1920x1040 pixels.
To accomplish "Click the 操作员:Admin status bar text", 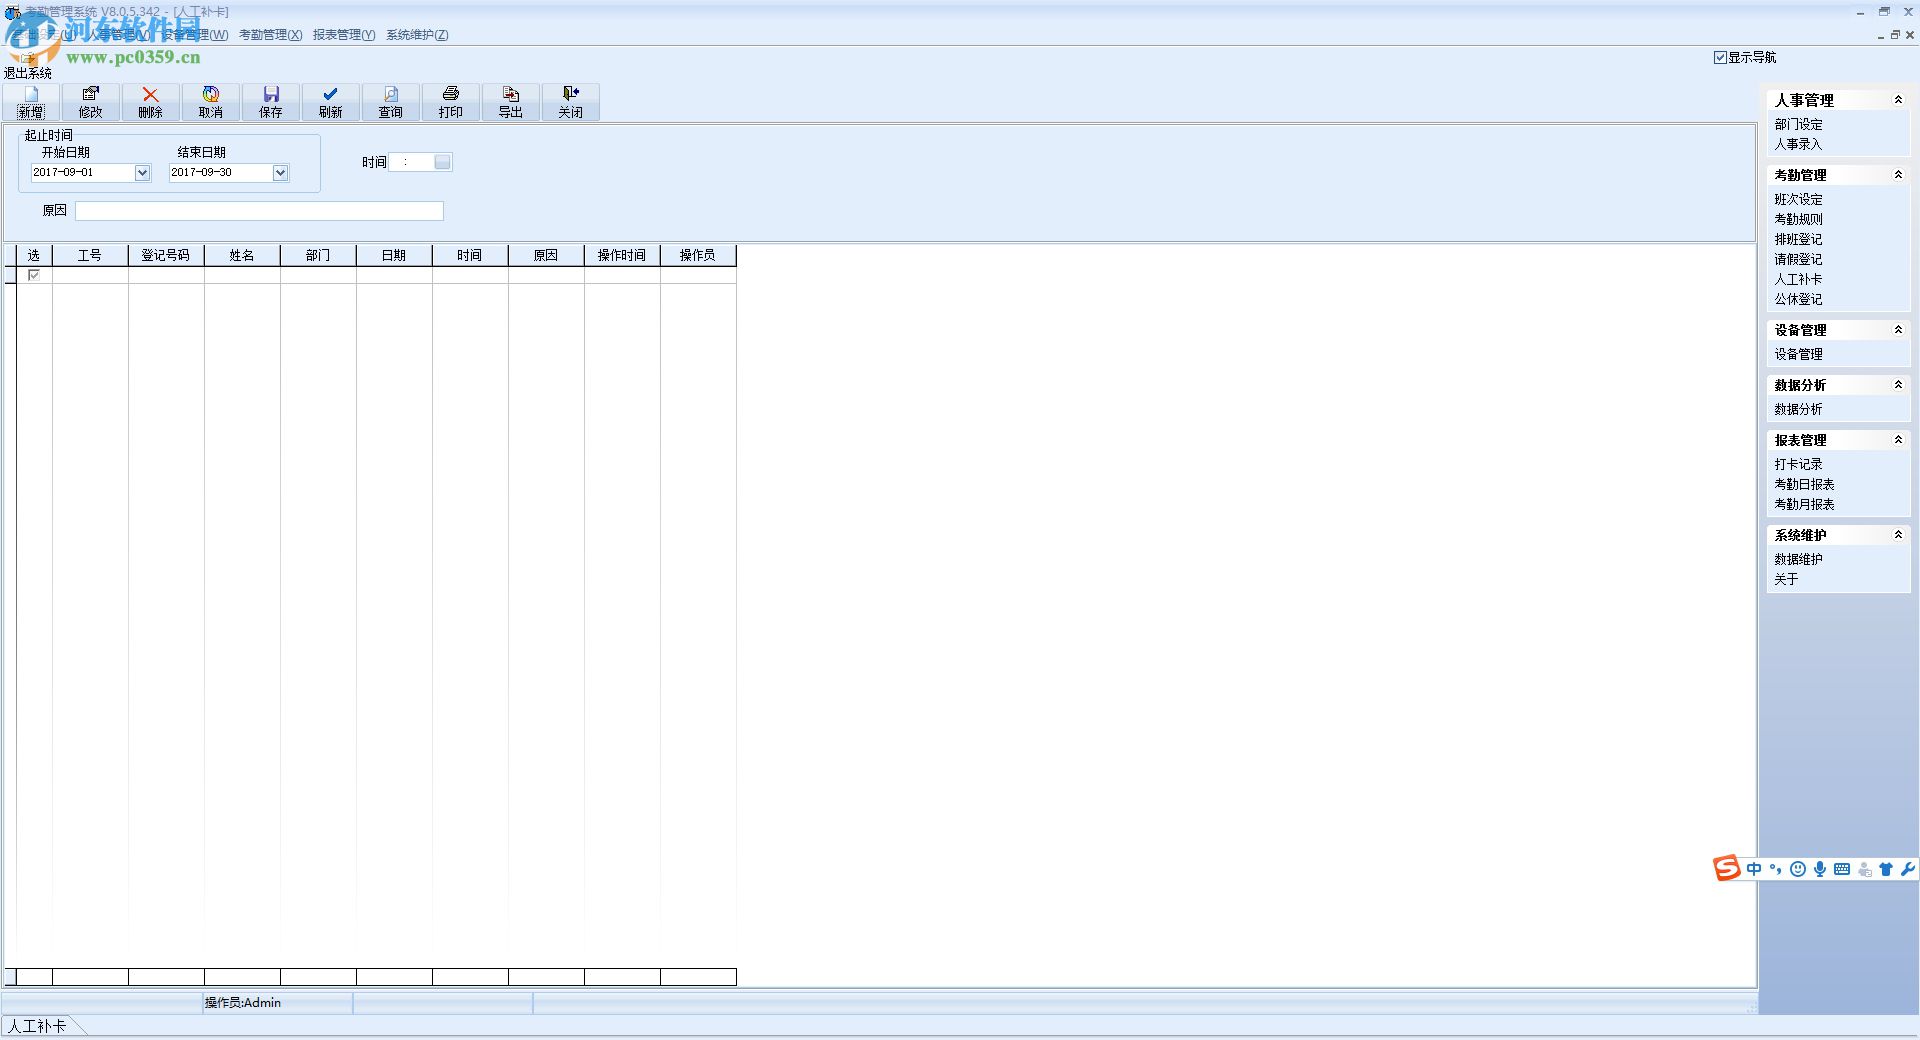I will [x=243, y=1003].
